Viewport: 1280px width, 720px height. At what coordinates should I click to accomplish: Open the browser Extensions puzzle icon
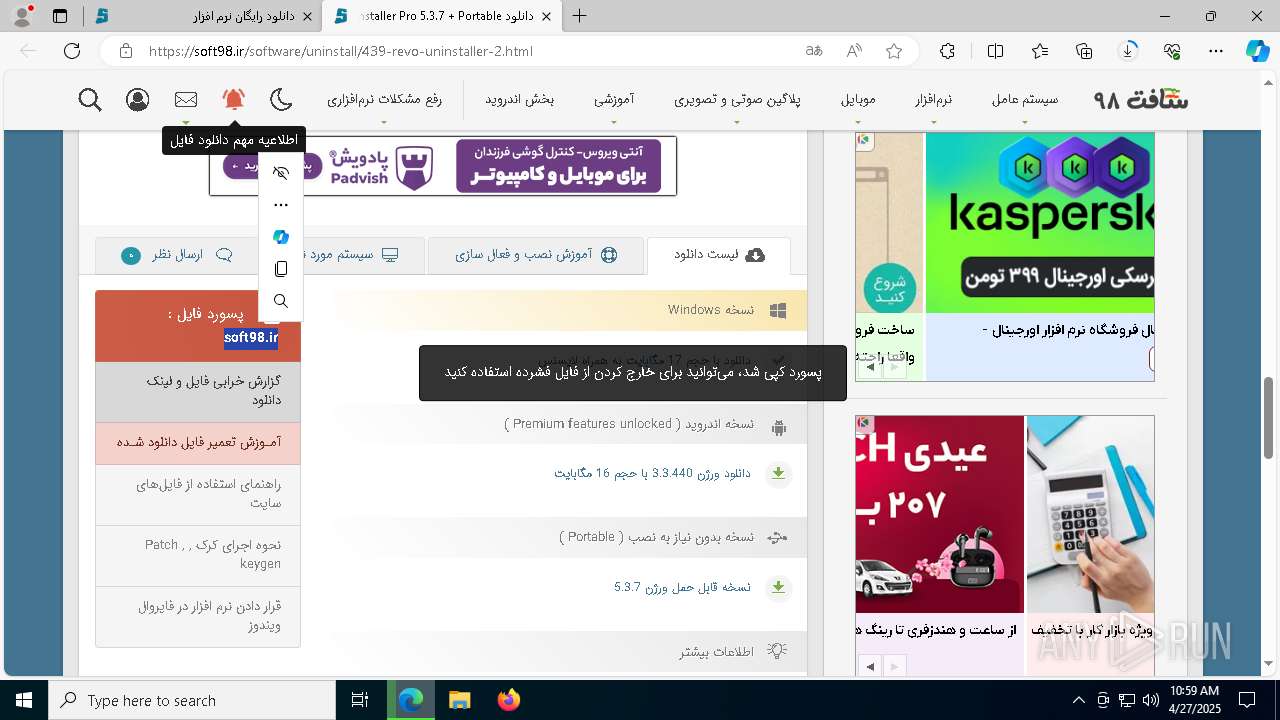point(947,51)
